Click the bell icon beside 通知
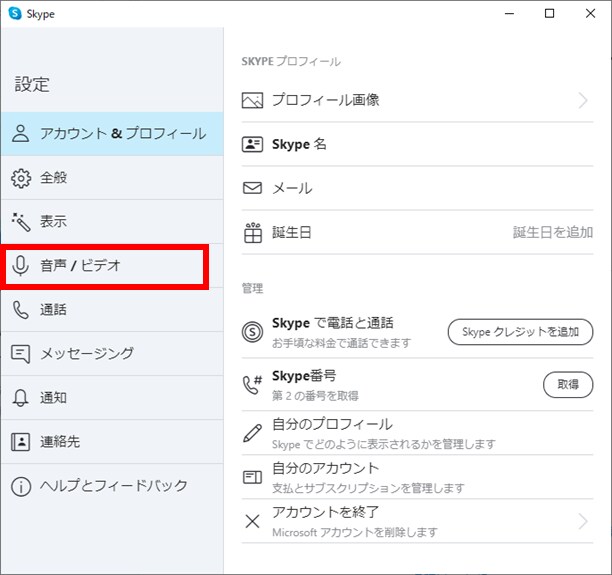 tap(21, 398)
